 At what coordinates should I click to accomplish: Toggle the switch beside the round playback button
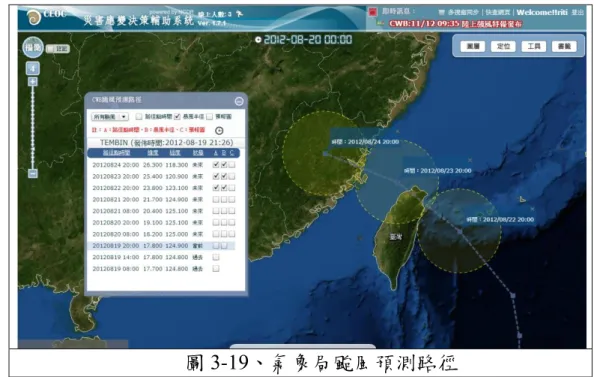click(x=58, y=49)
